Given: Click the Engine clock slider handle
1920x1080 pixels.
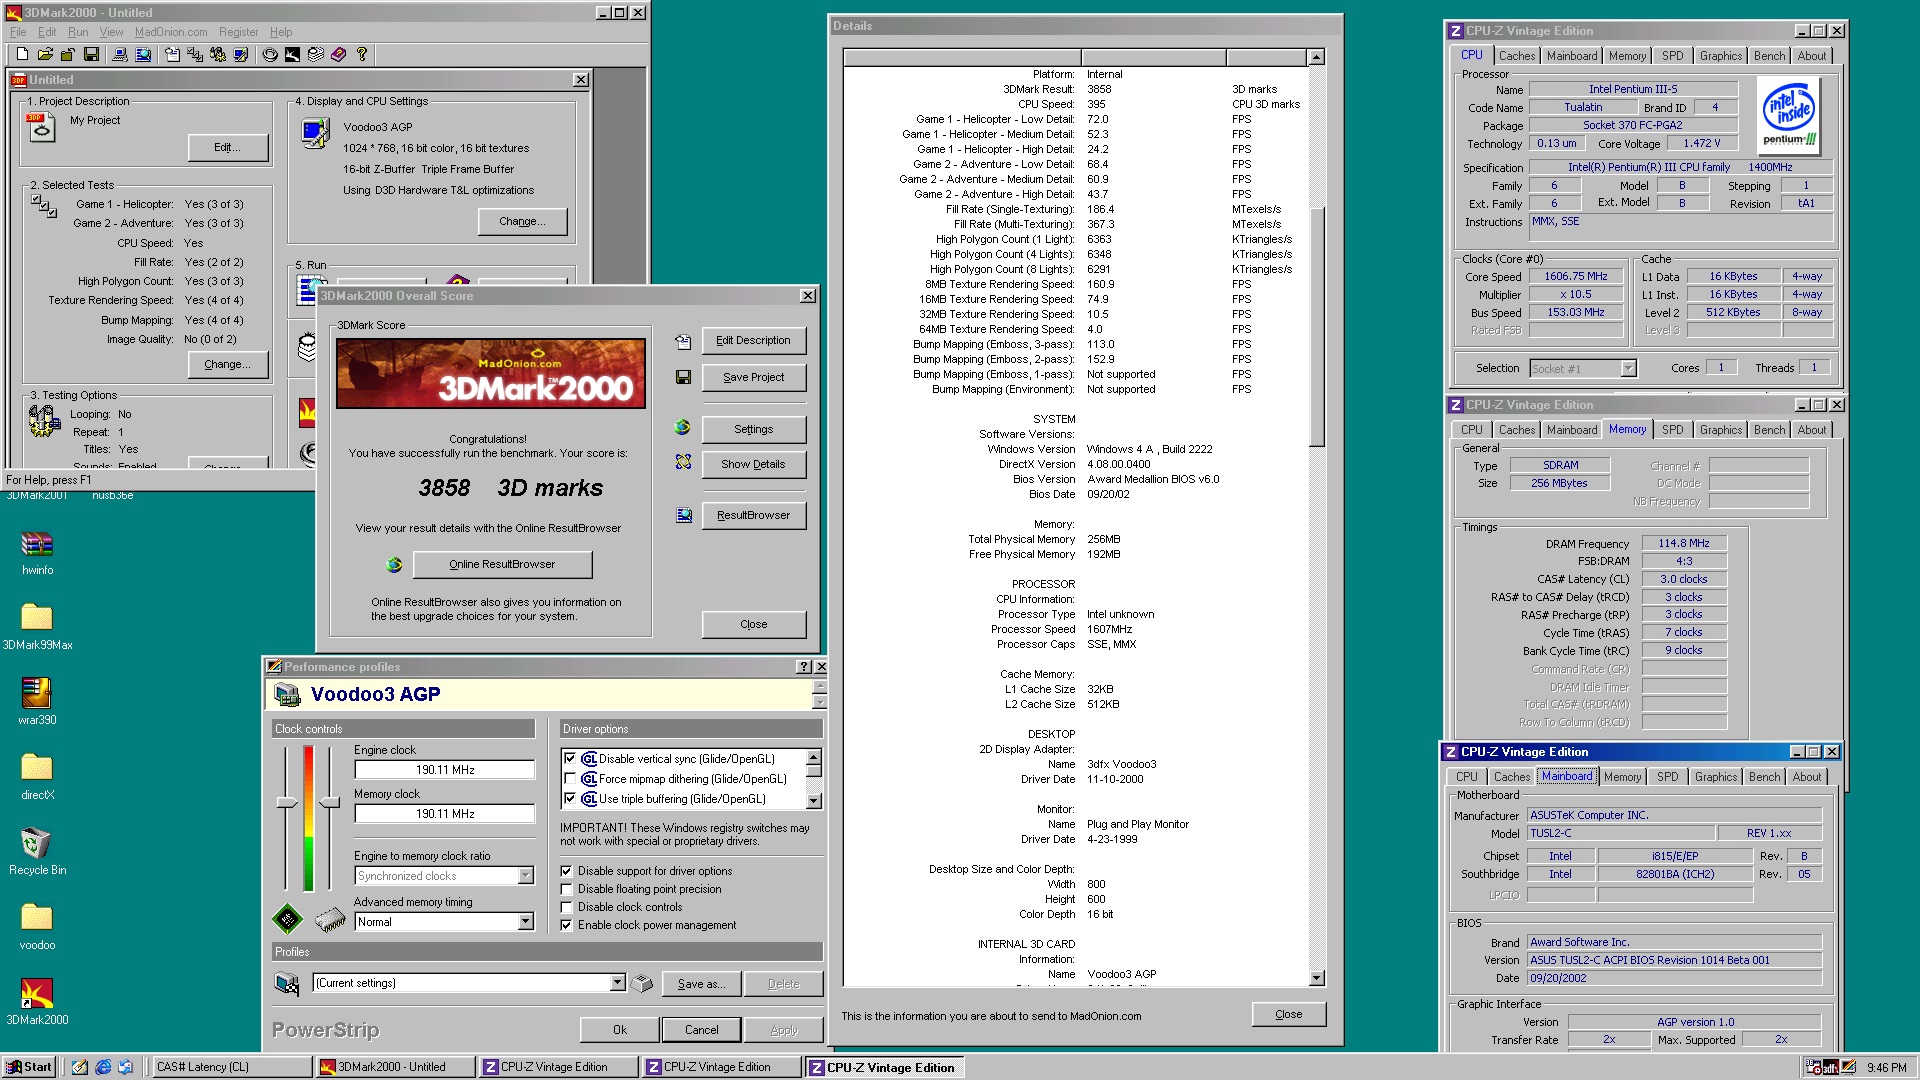Looking at the screenshot, I should pos(287,803).
